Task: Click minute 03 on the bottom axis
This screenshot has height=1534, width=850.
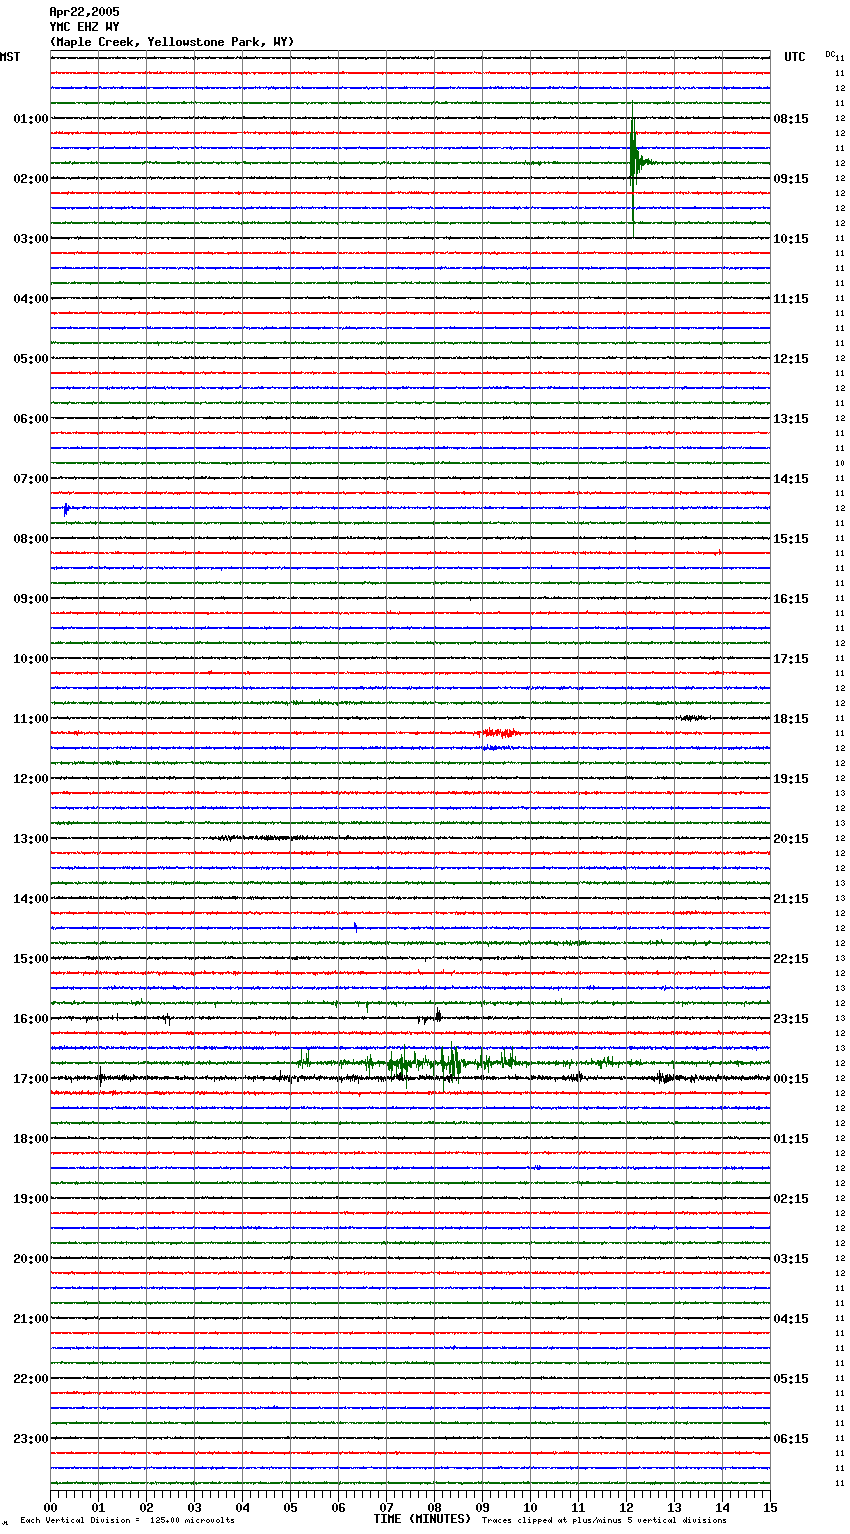Action: (194, 1507)
